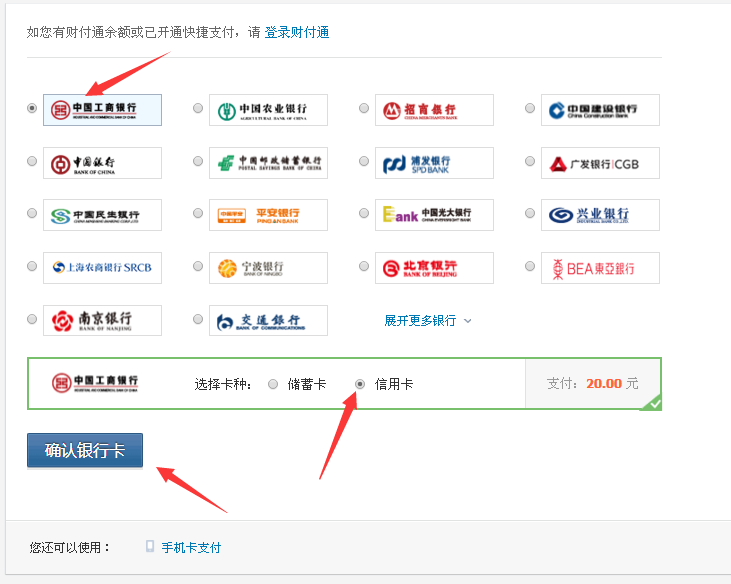
Task: Select radio button for 上海农商银行 SRCB
Action: pos(32,266)
